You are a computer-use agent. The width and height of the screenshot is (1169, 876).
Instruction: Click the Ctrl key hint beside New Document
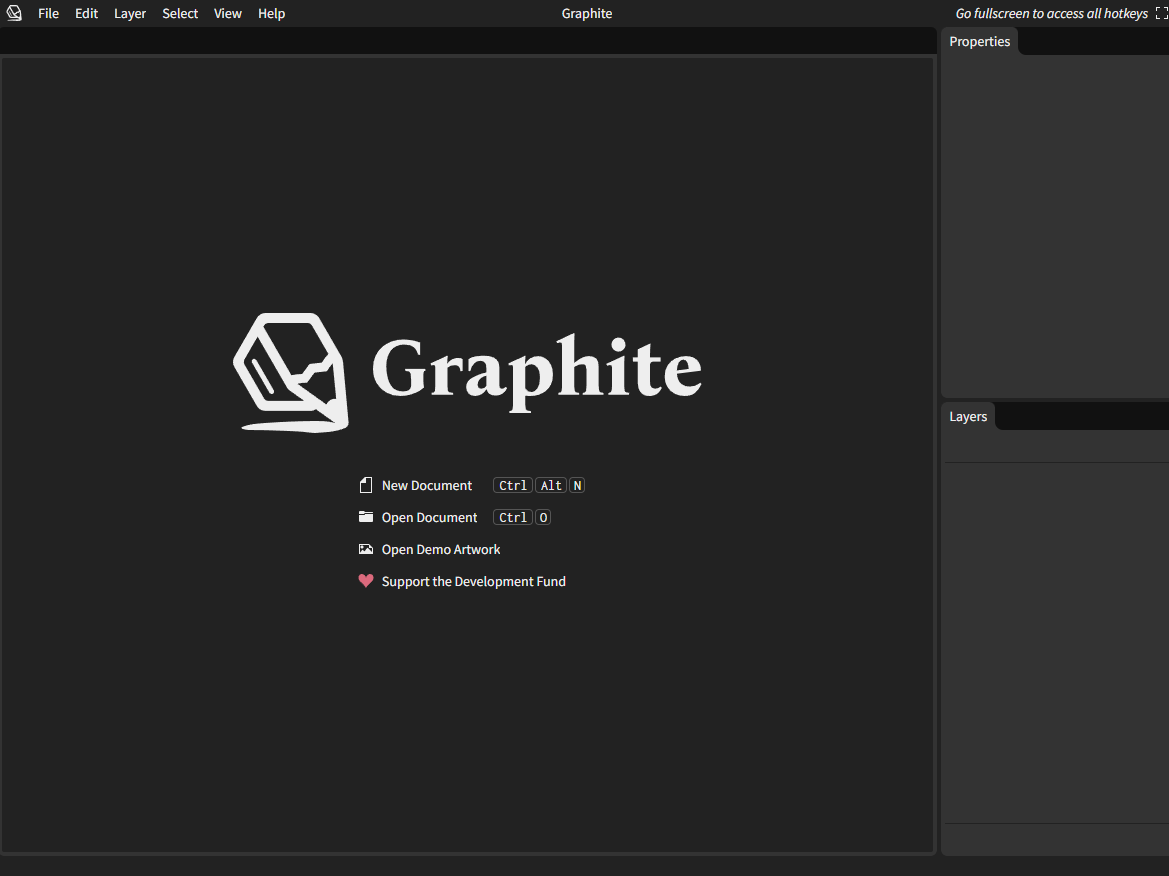click(x=513, y=485)
